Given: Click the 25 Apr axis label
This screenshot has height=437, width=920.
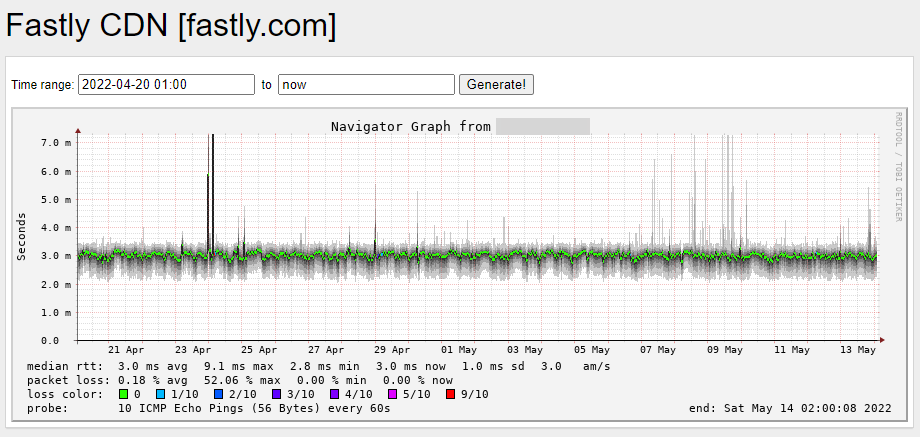Looking at the screenshot, I should [x=259, y=350].
